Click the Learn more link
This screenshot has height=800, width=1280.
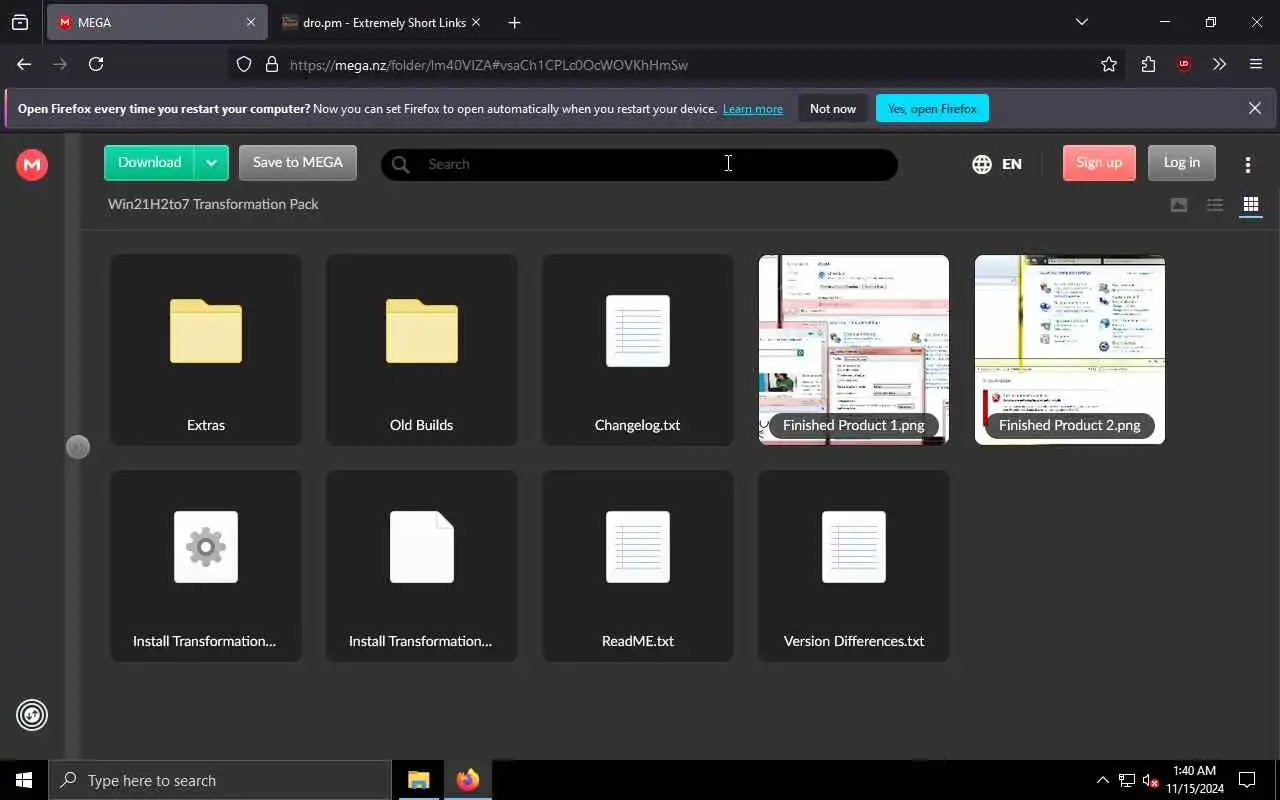coord(753,109)
